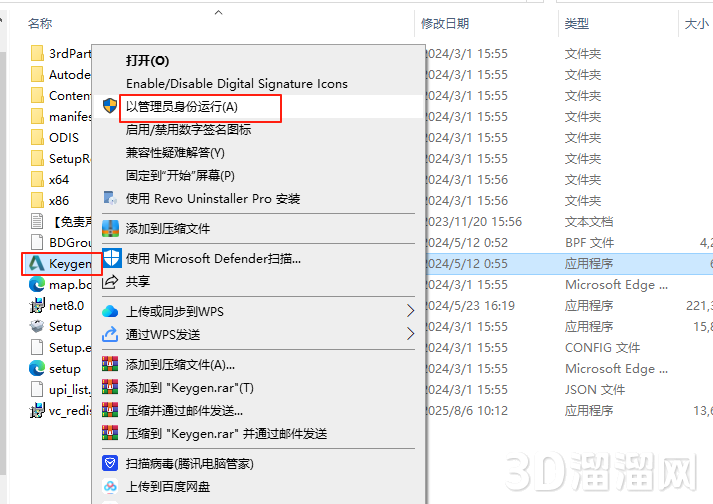The image size is (713, 504).
Task: Sort by the 修改日期 column header
Action: tap(445, 23)
